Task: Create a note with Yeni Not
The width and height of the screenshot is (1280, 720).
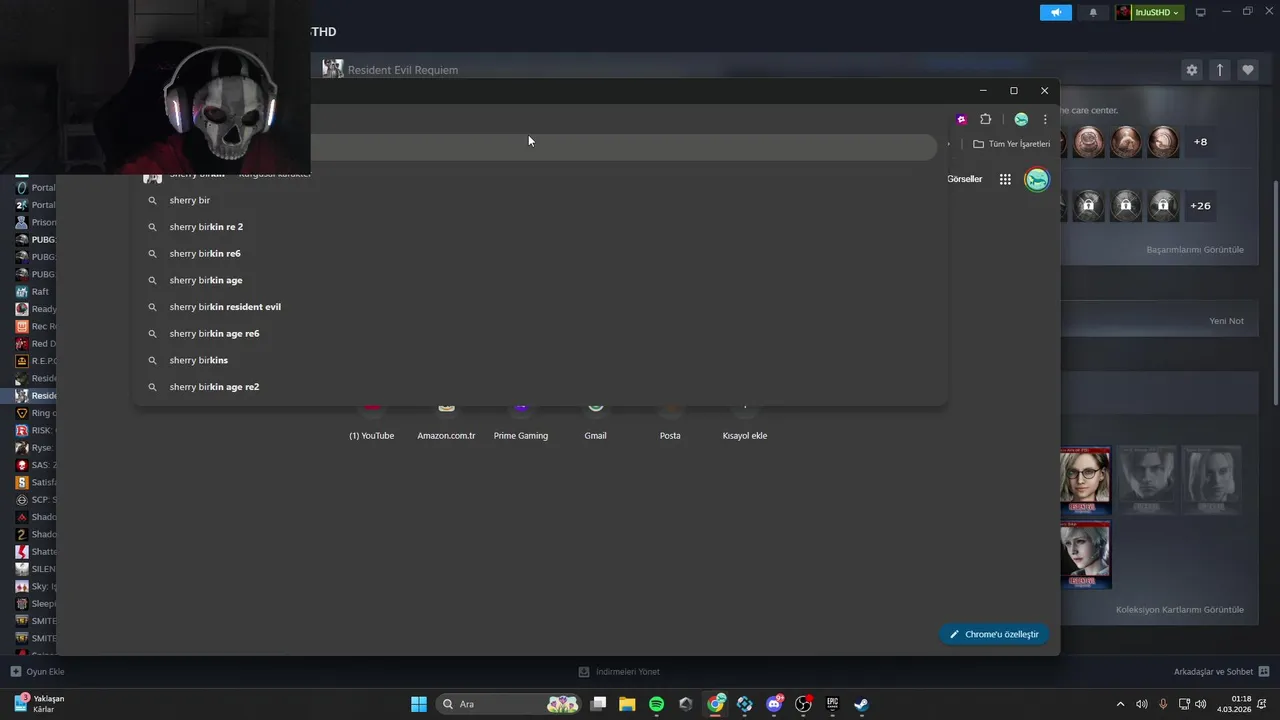Action: click(1226, 321)
